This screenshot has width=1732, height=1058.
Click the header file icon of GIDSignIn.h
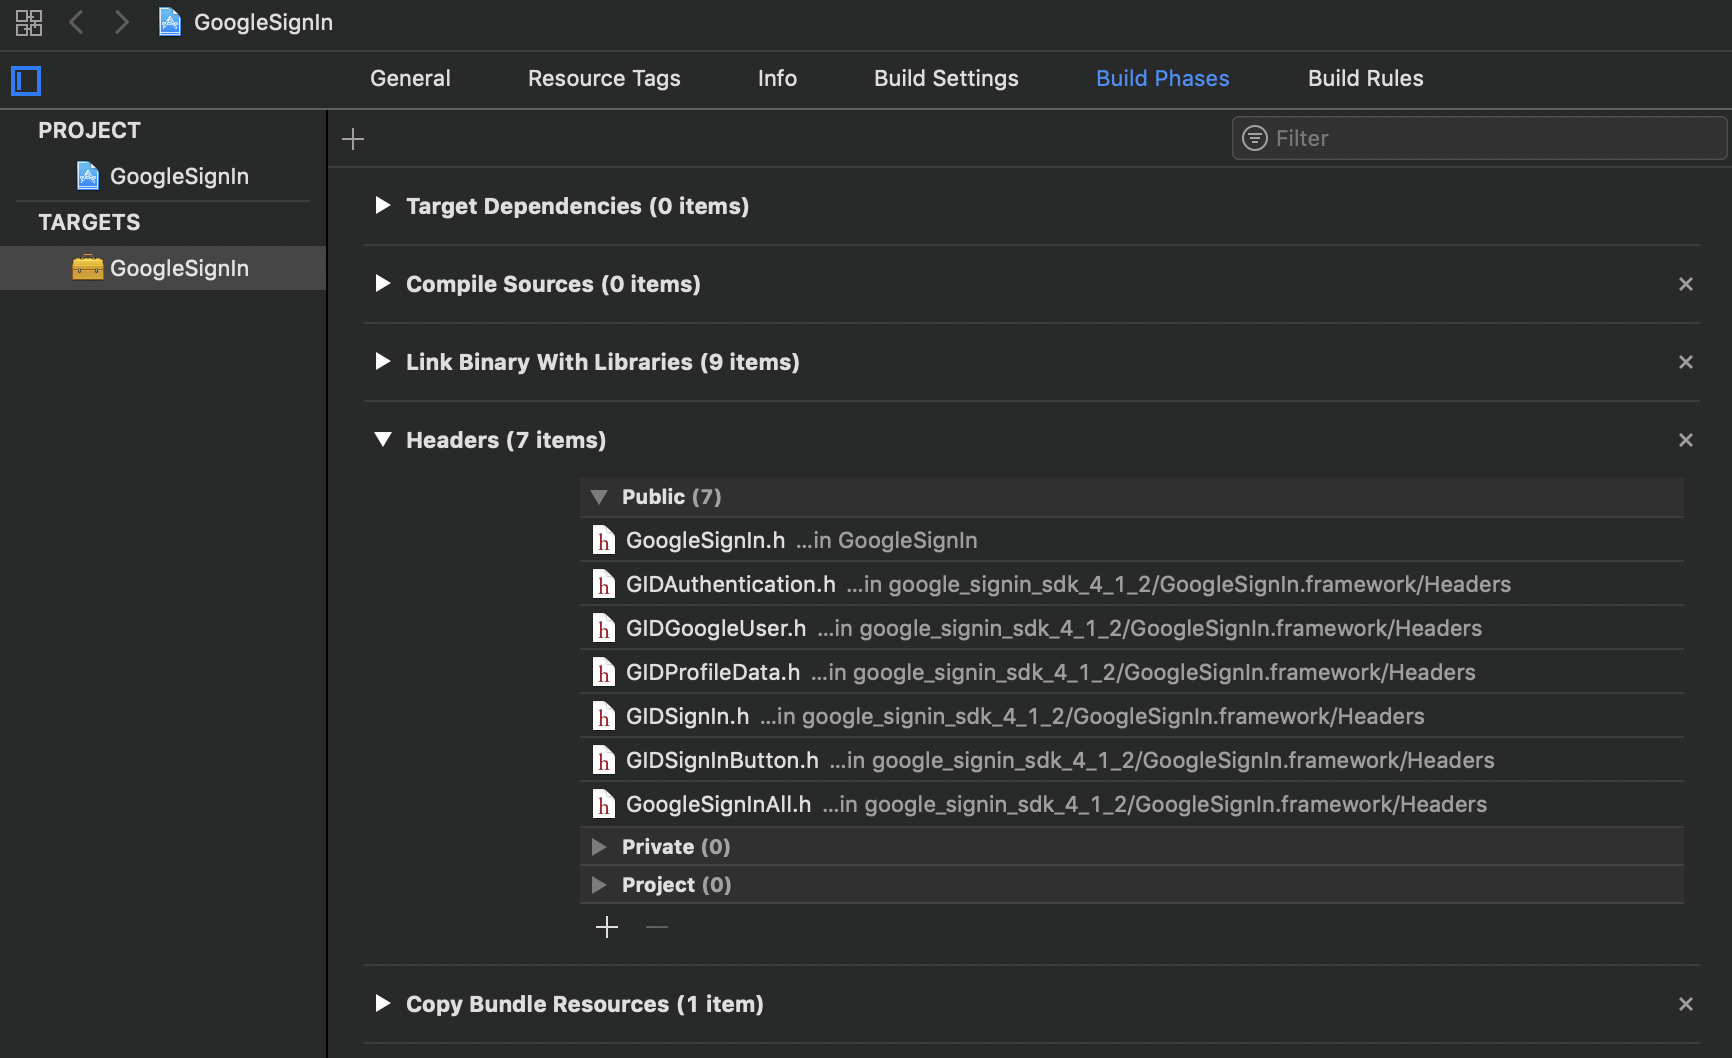(x=603, y=716)
